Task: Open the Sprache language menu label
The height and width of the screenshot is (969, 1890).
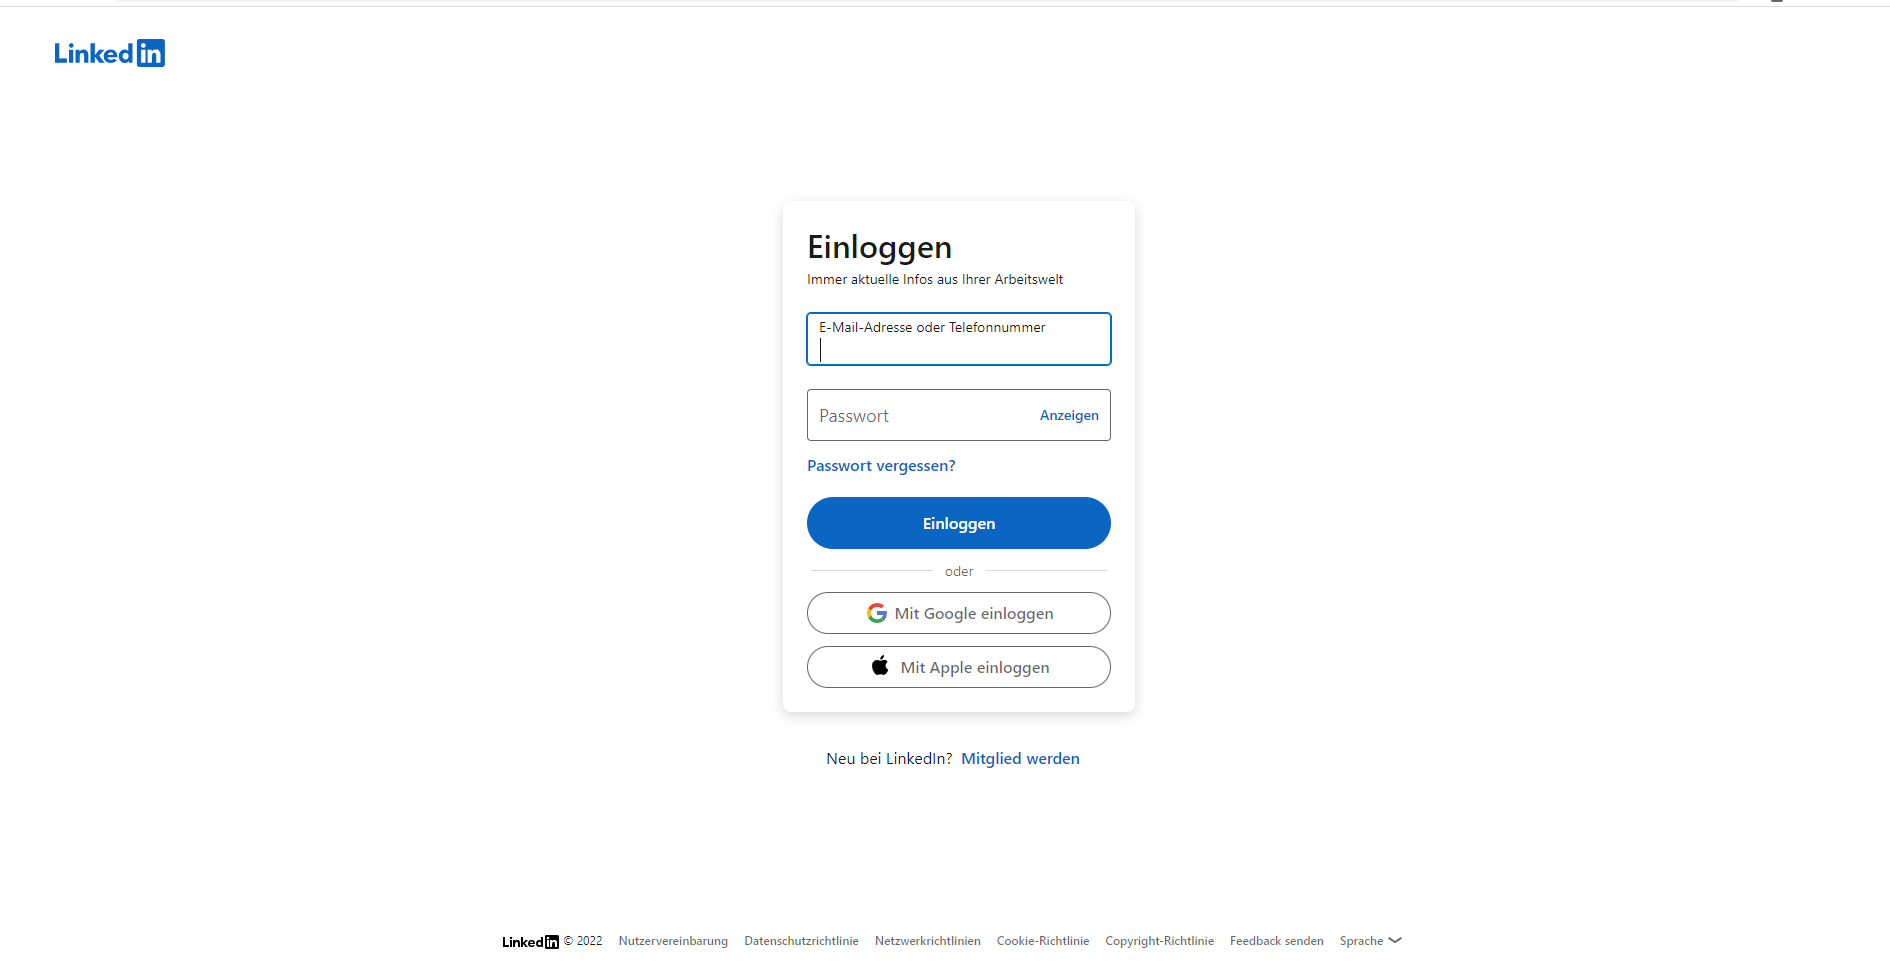Action: (1361, 941)
